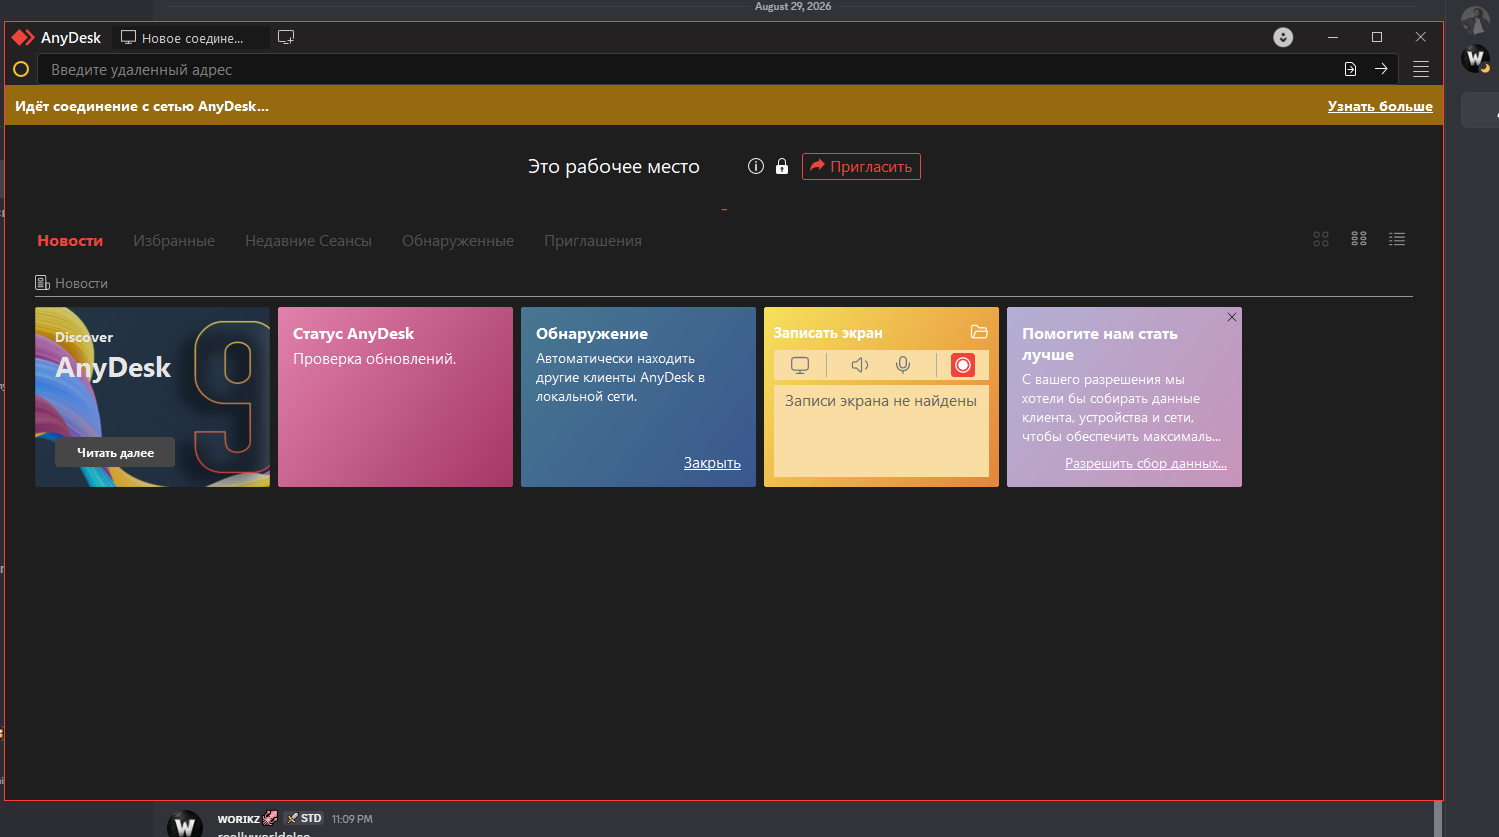Dismiss the Помогите нам стать лучше card

click(x=1232, y=317)
